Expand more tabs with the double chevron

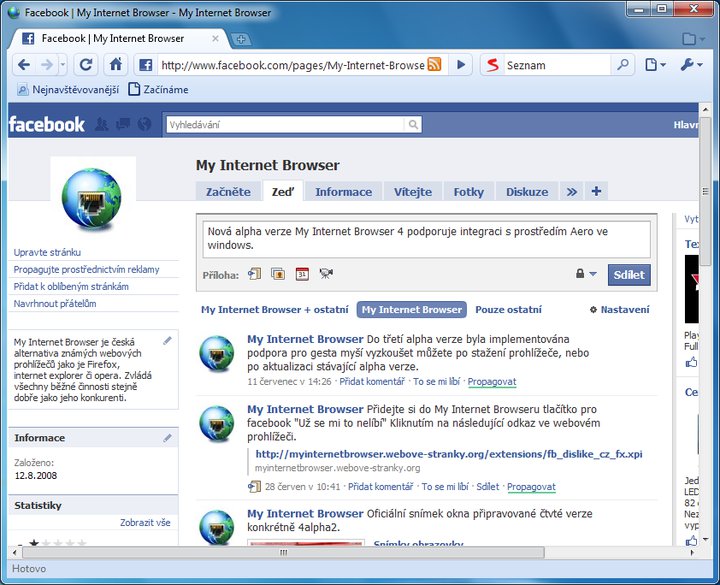[x=571, y=191]
